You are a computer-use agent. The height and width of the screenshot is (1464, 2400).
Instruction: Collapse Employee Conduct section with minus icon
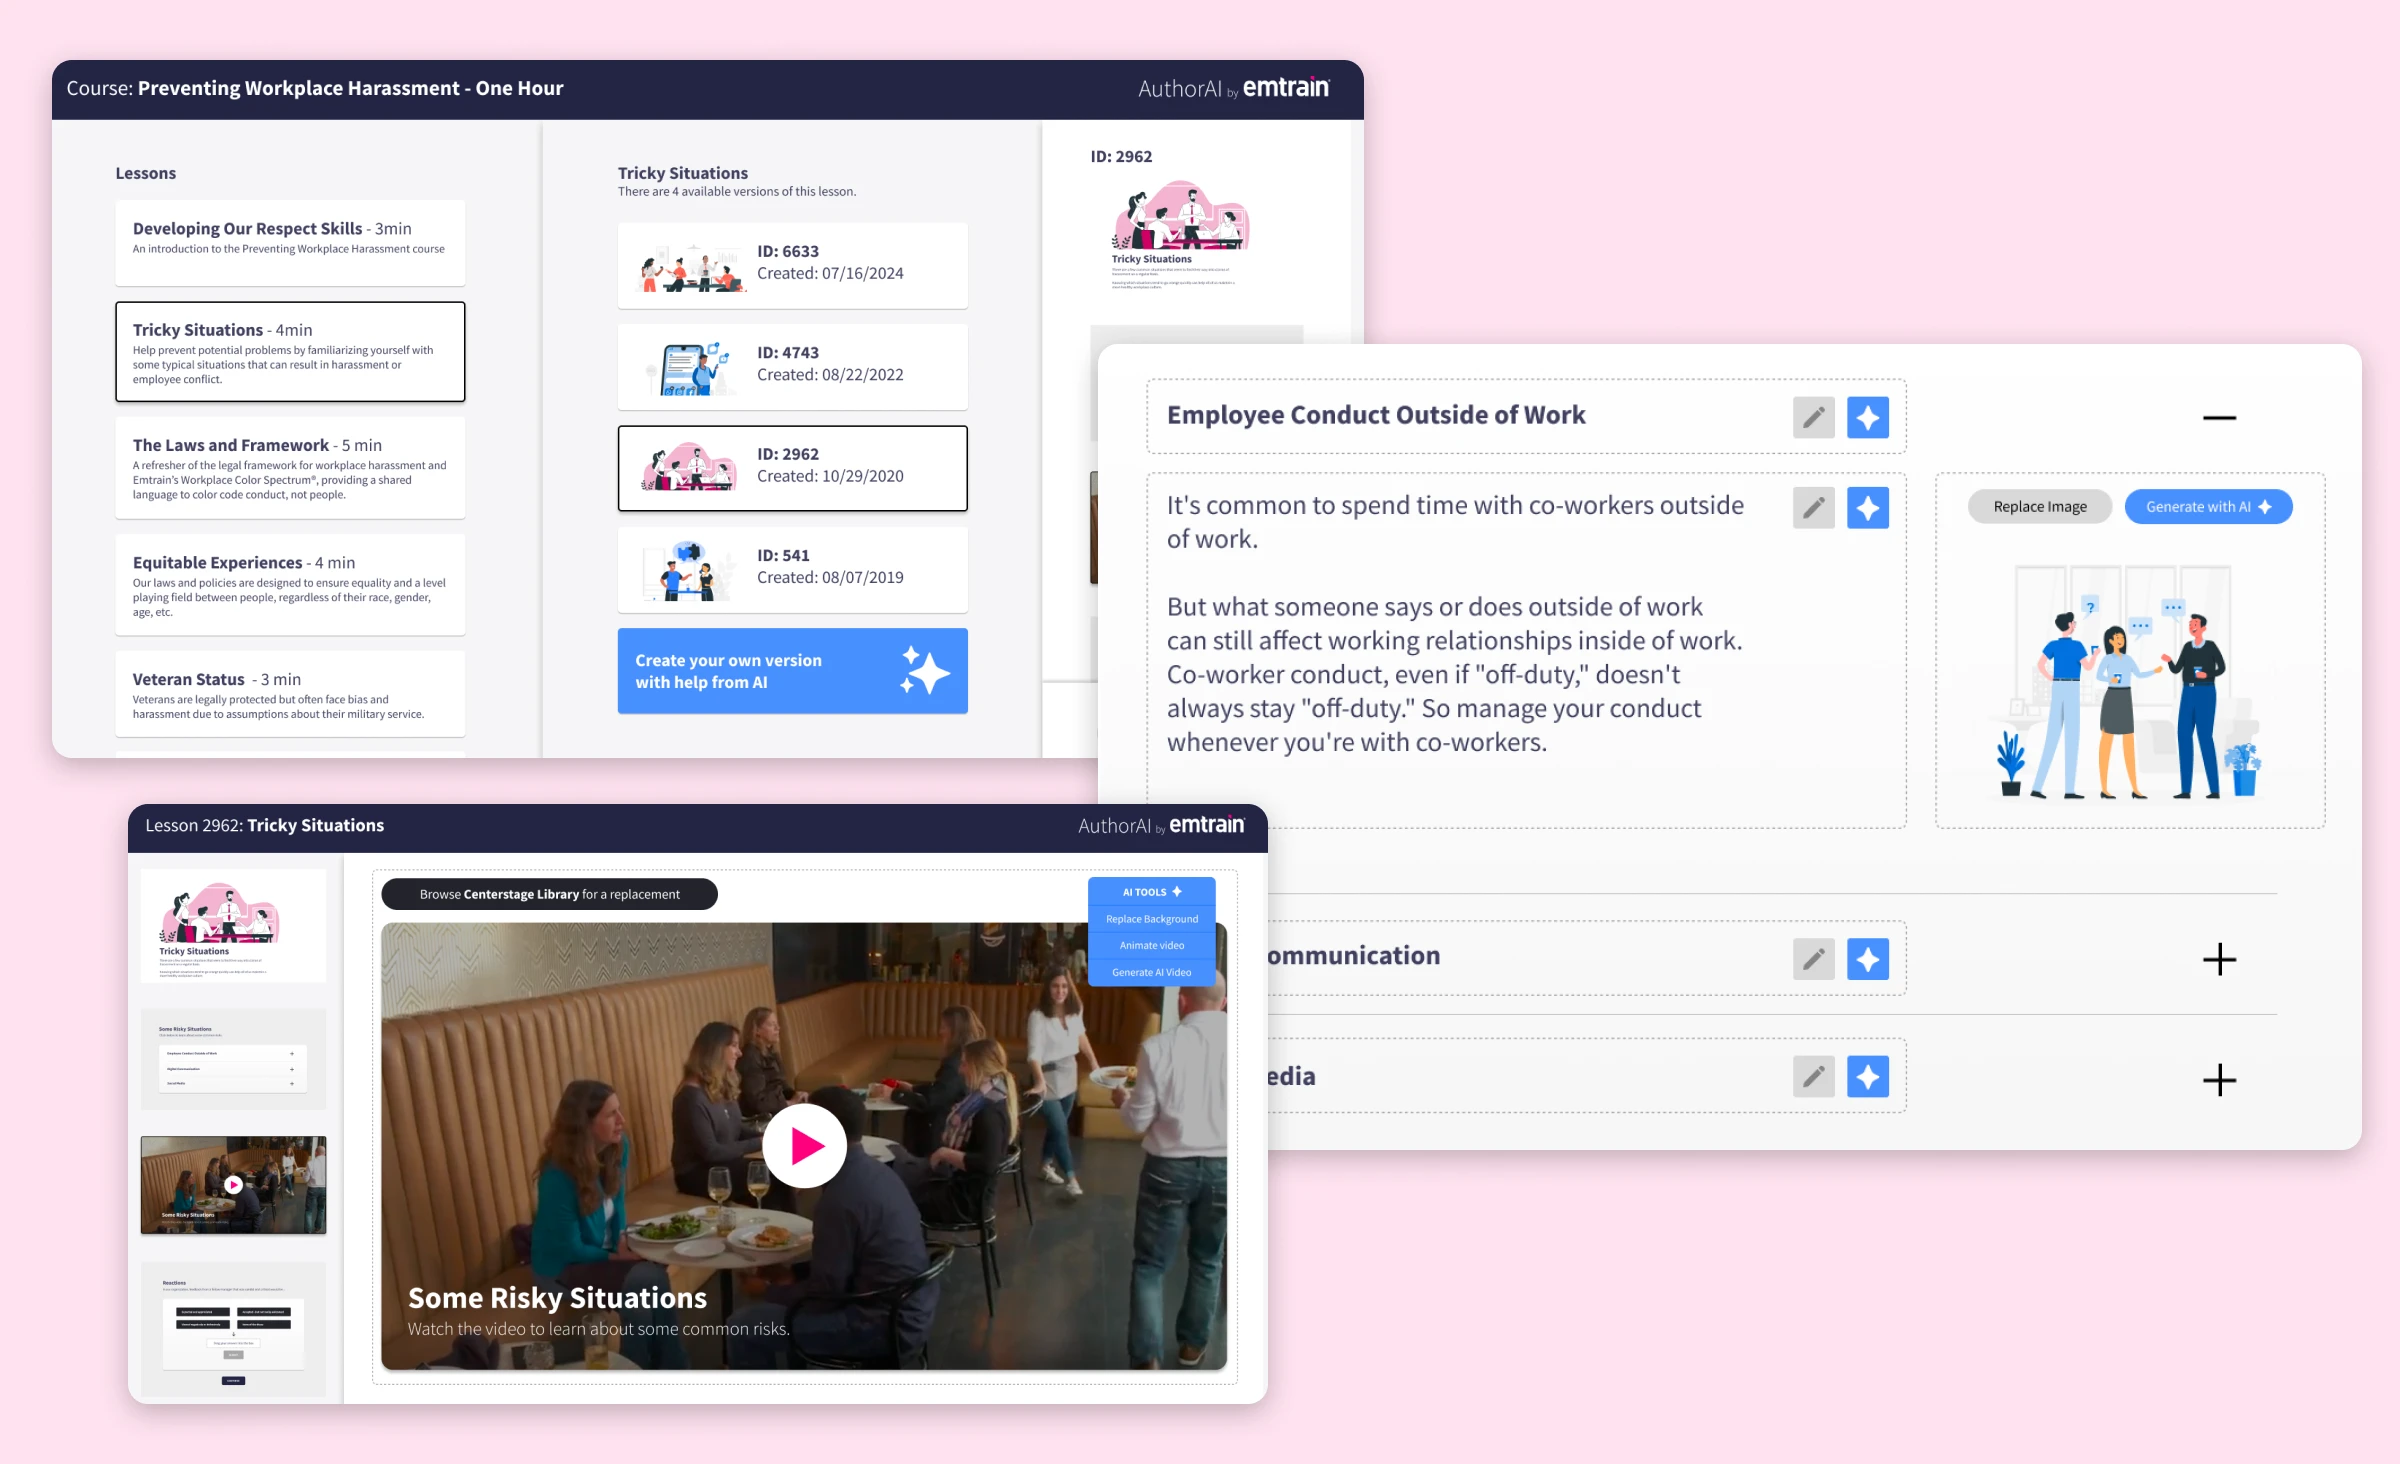(2219, 418)
